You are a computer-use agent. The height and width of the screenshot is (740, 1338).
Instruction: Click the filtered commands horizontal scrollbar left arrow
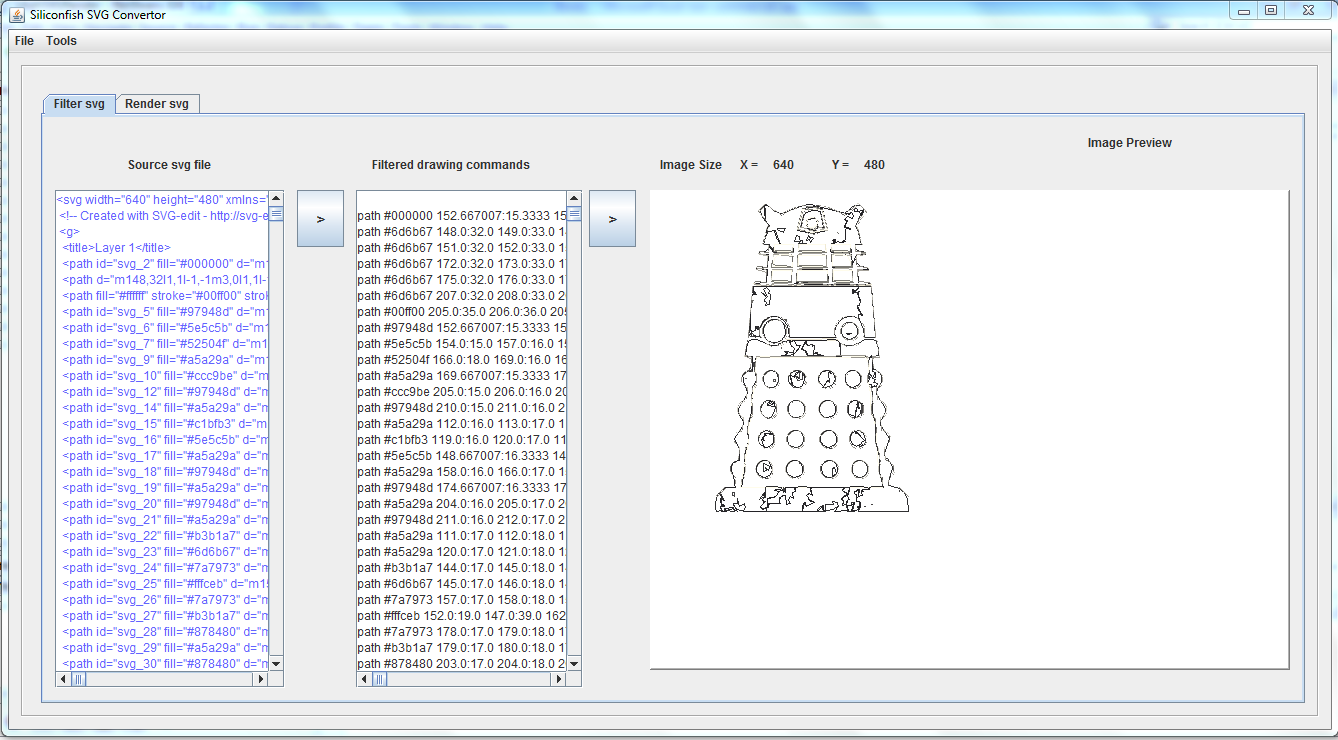pyautogui.click(x=364, y=679)
